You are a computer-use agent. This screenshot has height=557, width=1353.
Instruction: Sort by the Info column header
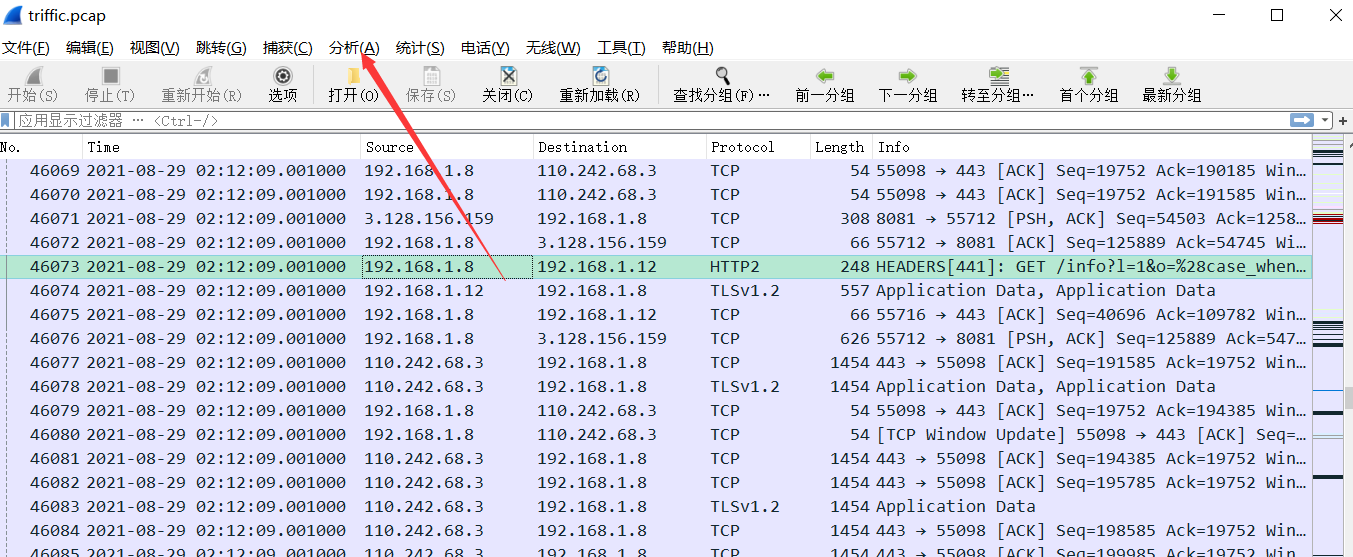(1091, 147)
